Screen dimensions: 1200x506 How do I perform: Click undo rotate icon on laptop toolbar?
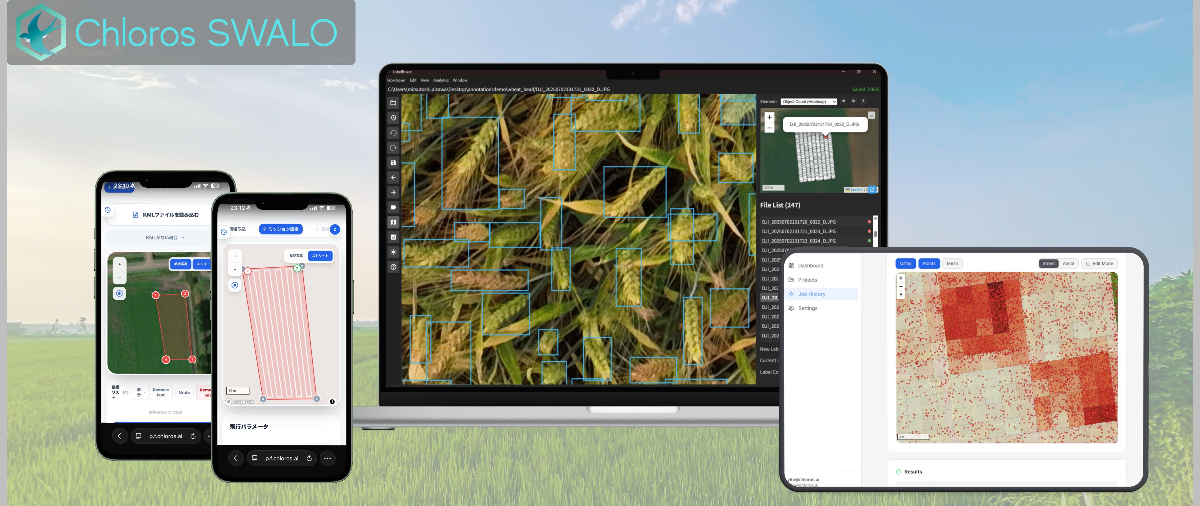(393, 132)
